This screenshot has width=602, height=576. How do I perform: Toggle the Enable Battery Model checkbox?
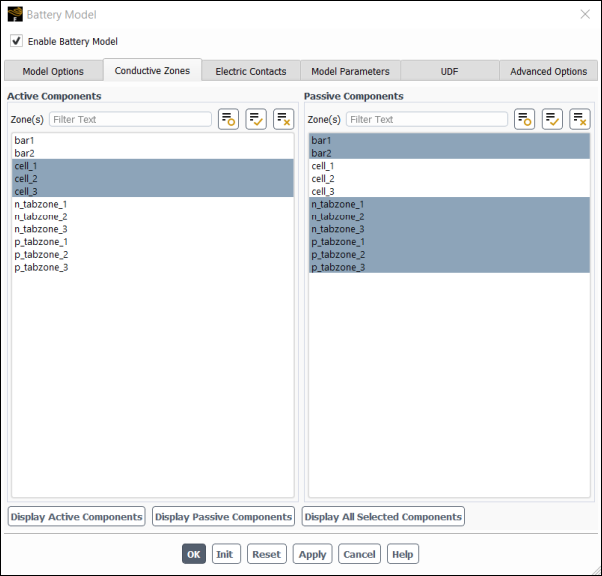[x=16, y=42]
